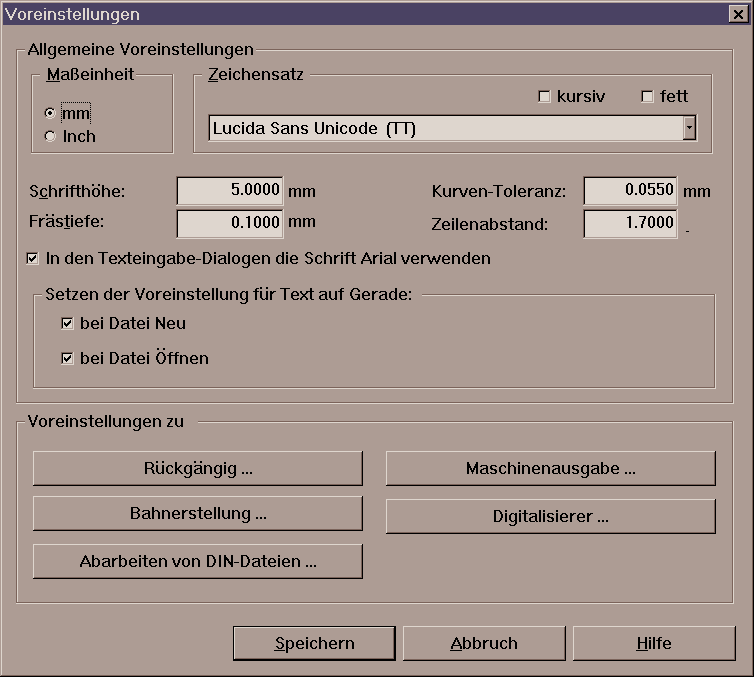Viewport: 754px width, 677px height.
Task: Open the Zeichensatz font dropdown arrow
Action: tap(688, 128)
